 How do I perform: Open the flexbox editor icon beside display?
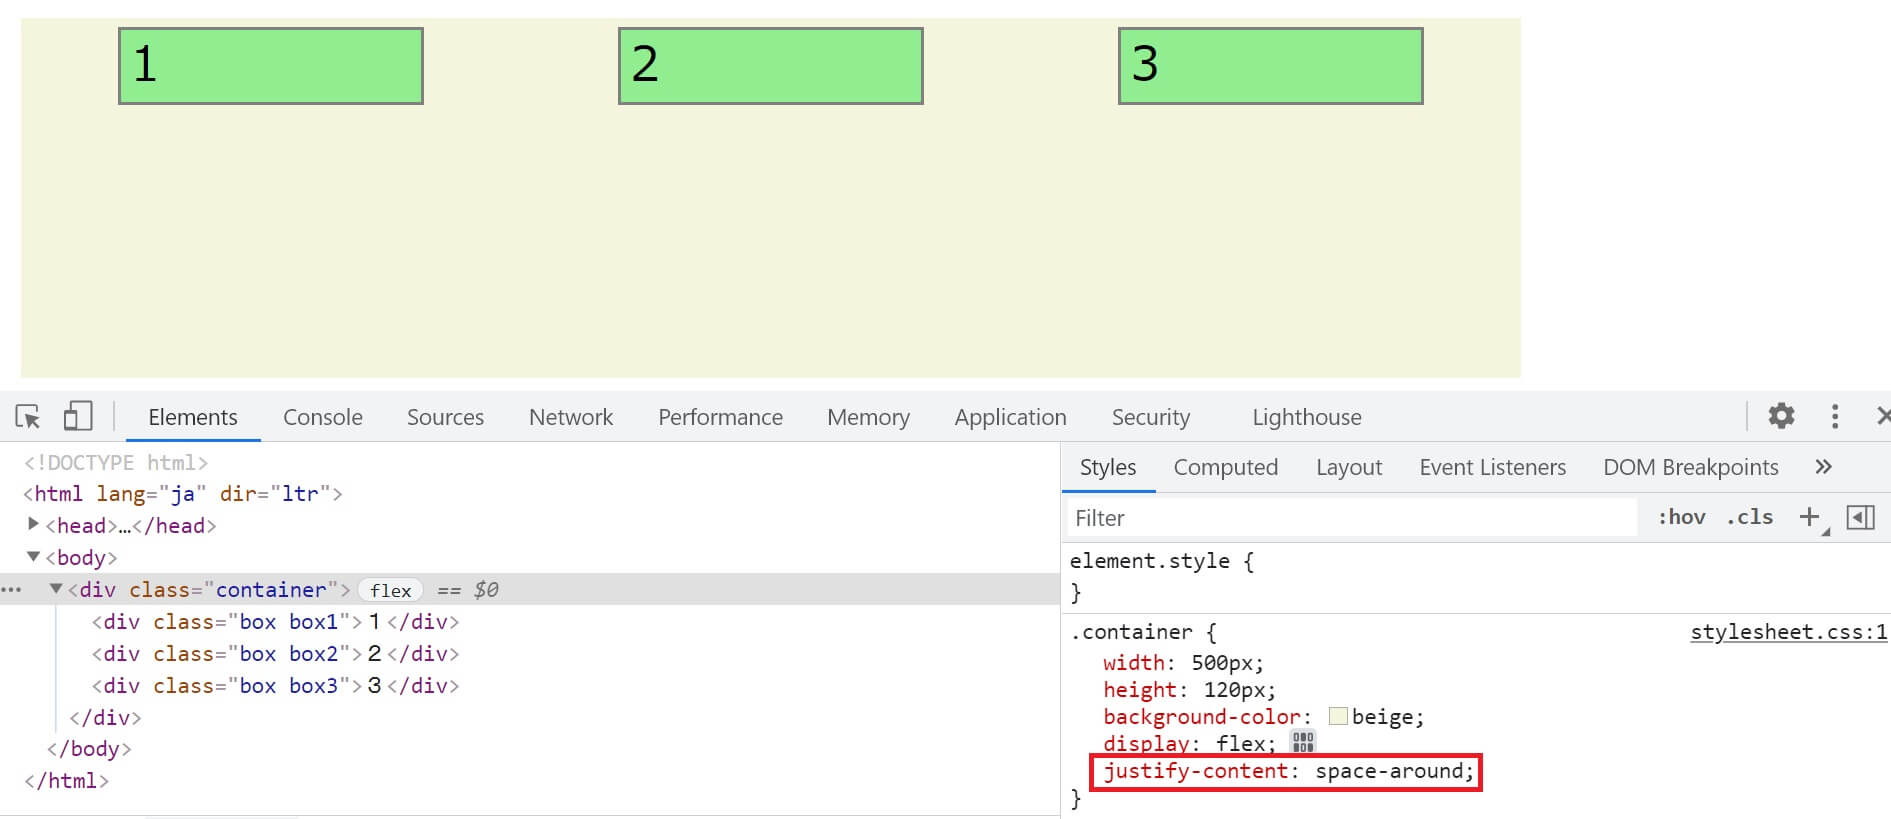[x=1302, y=742]
